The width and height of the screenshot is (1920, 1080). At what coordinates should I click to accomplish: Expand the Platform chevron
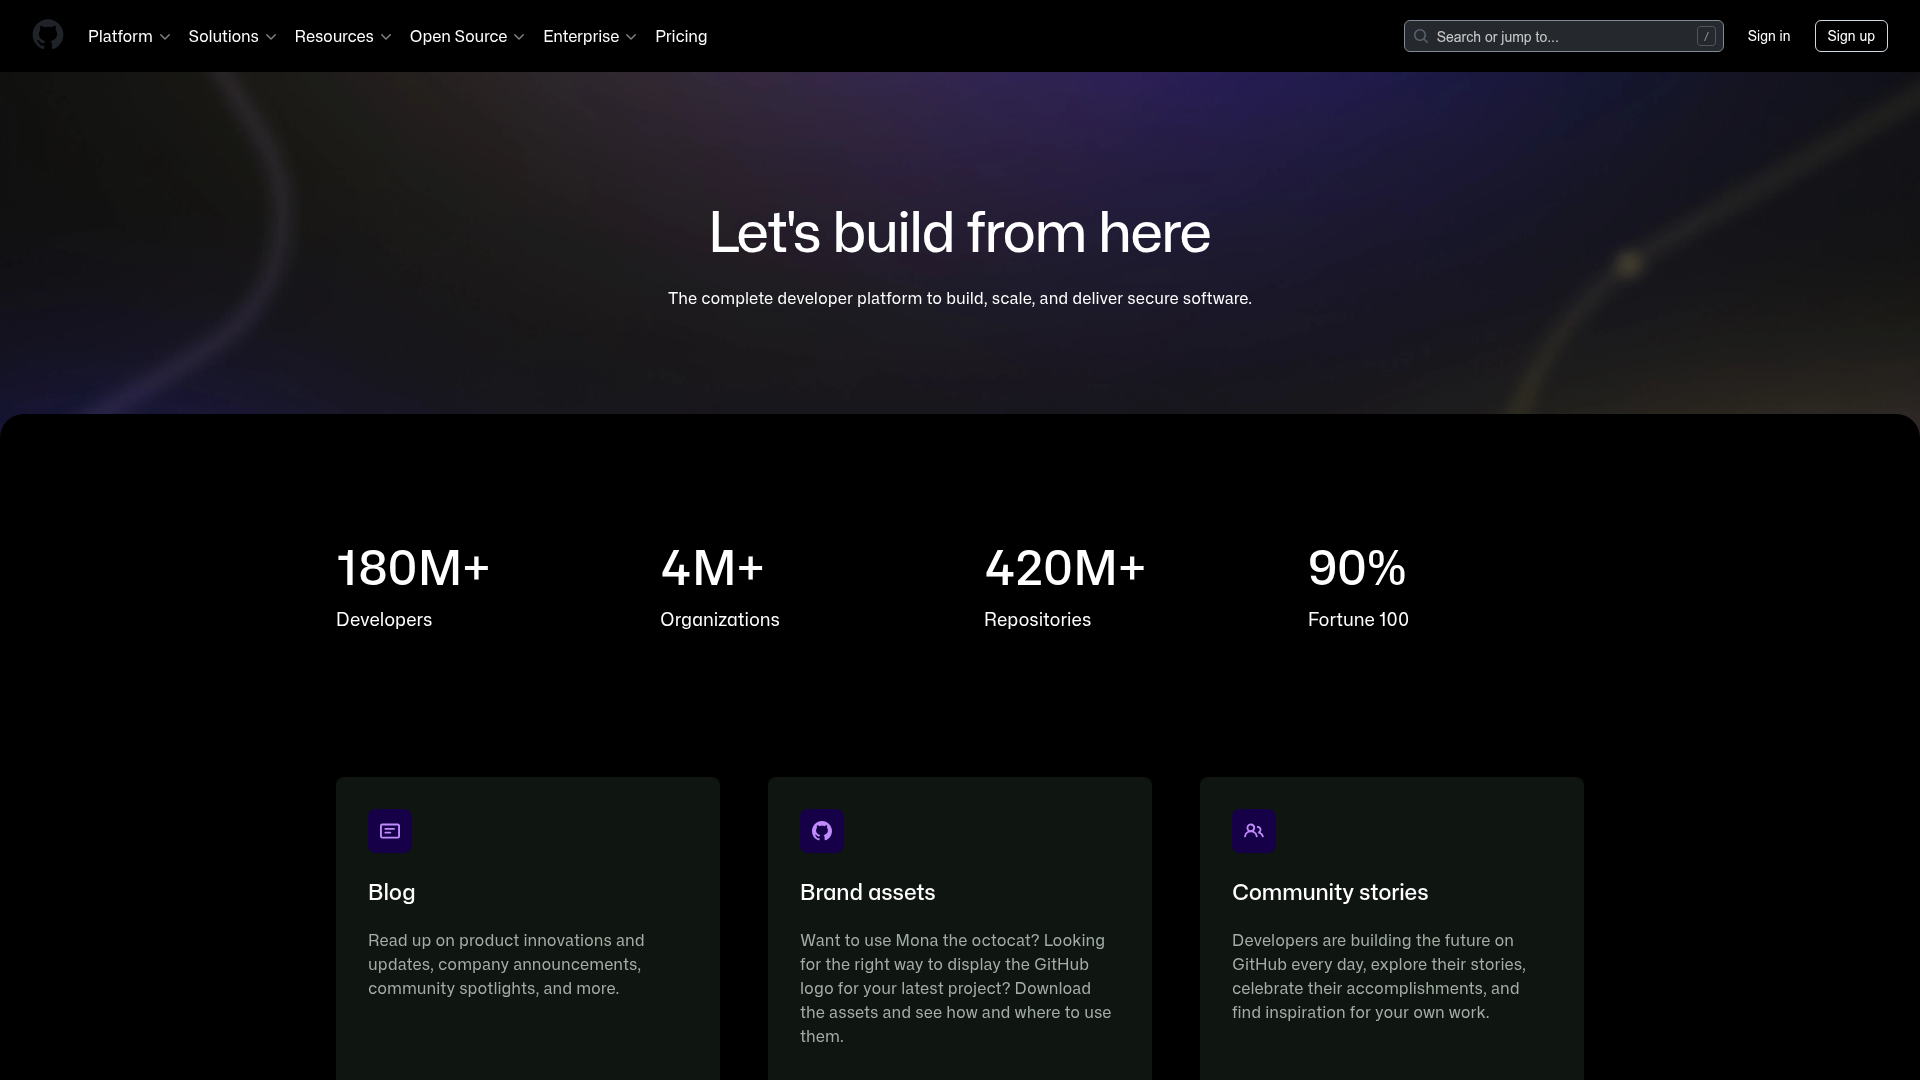[x=165, y=37]
